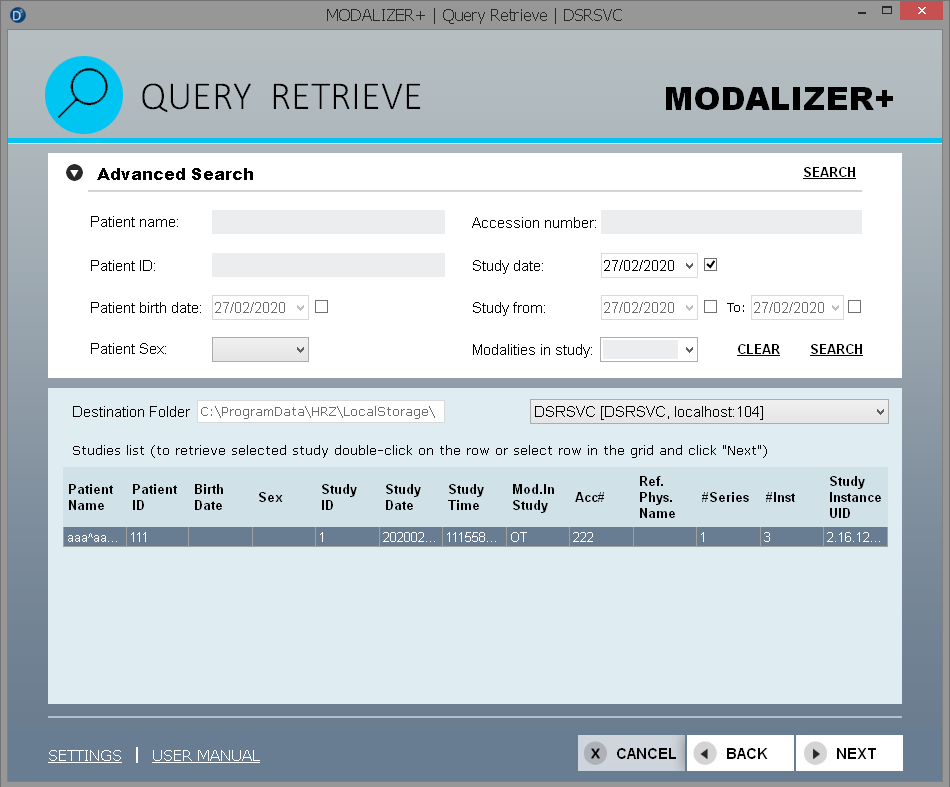The height and width of the screenshot is (787, 950).
Task: Click the X icon on the Cancel button
Action: point(595,754)
